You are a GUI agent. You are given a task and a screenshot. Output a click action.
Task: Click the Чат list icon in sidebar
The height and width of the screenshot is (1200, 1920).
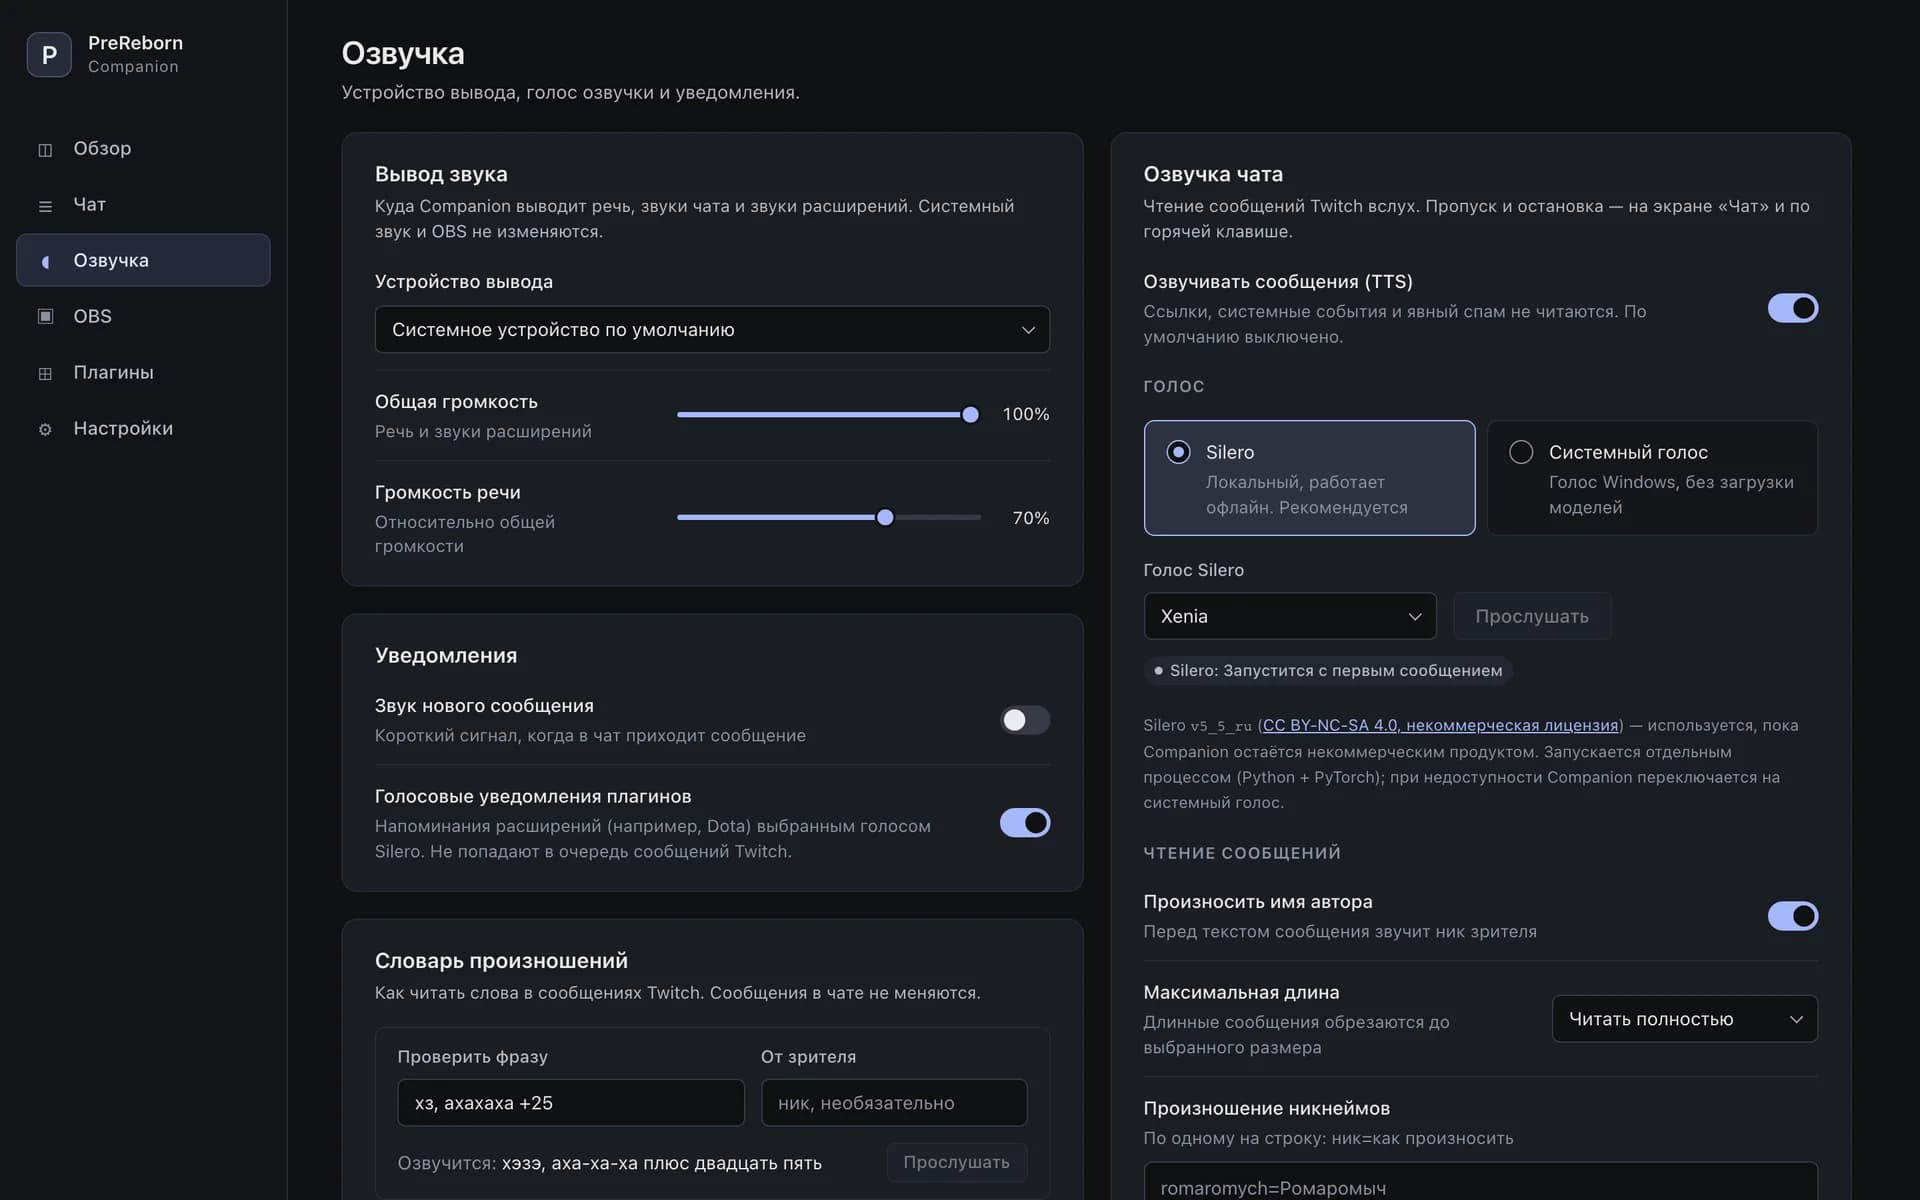pyautogui.click(x=45, y=205)
